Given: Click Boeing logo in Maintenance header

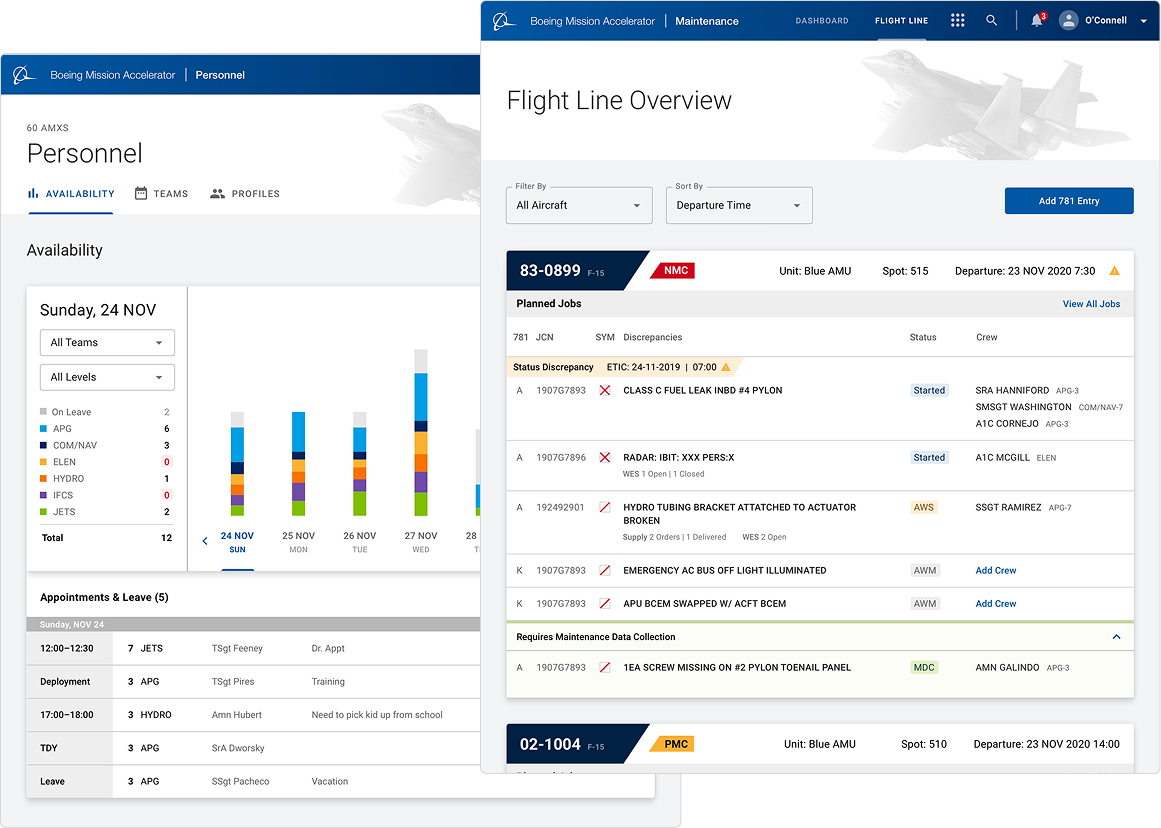Looking at the screenshot, I should [503, 21].
